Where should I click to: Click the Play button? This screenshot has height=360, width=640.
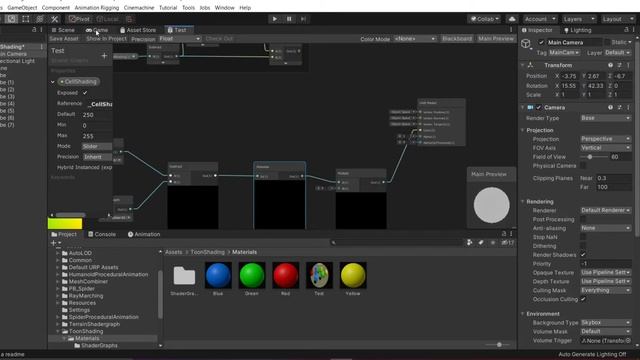[274, 19]
